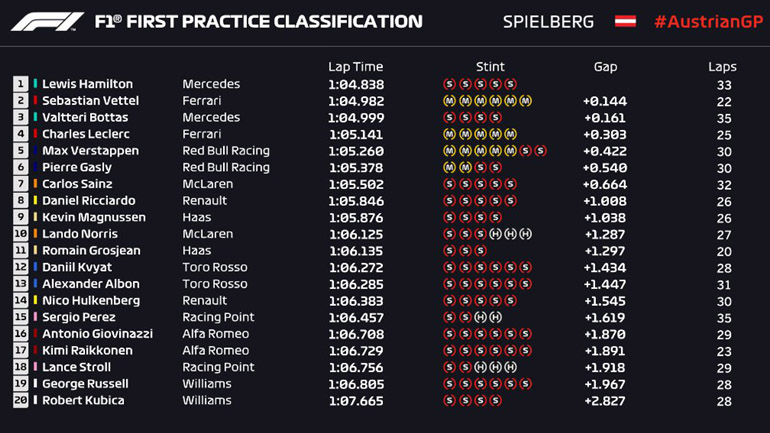
Task: Click the Gap column header
Action: tap(605, 67)
